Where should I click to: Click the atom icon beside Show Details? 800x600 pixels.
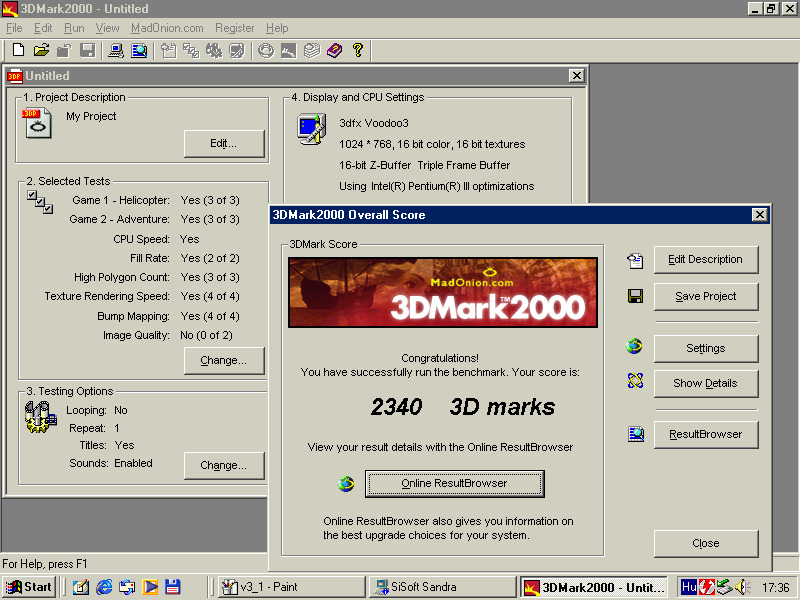click(x=635, y=381)
